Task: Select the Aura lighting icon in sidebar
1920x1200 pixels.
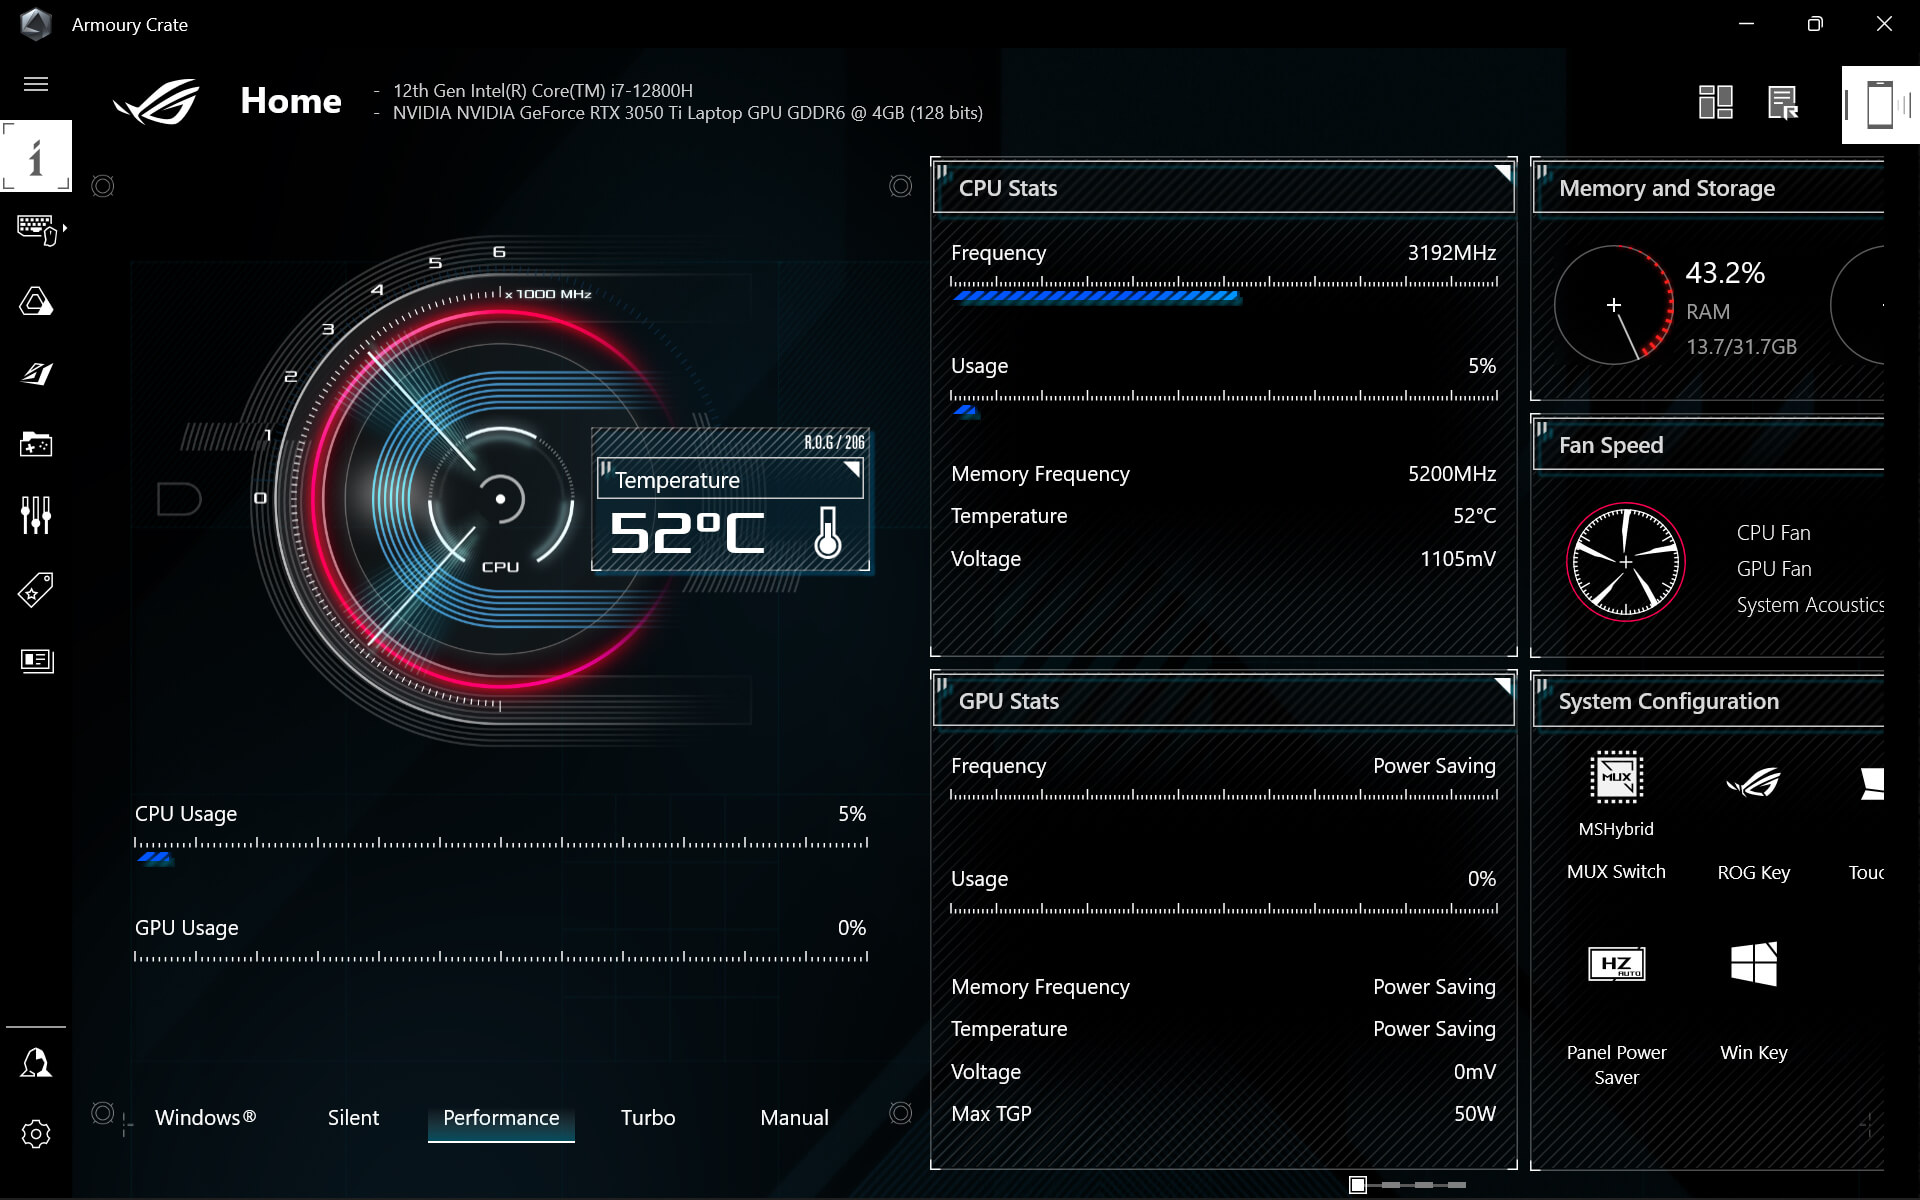Action: tap(35, 301)
